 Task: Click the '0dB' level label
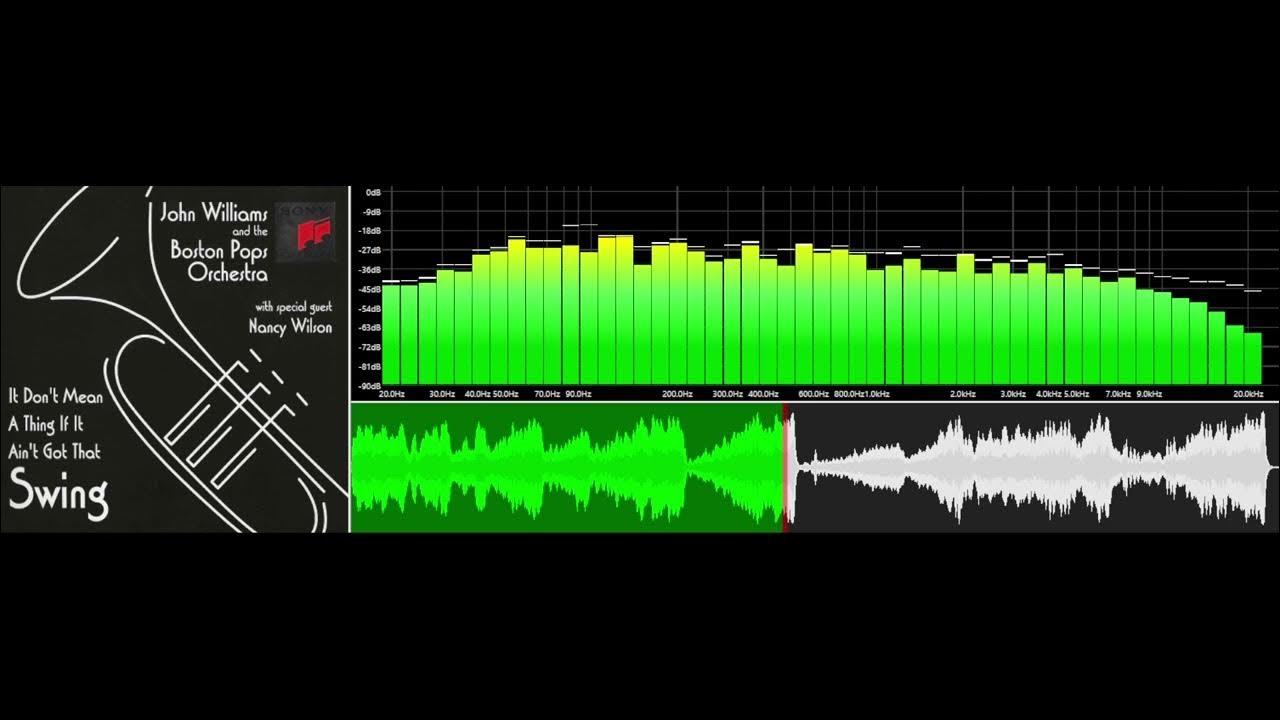coord(373,192)
